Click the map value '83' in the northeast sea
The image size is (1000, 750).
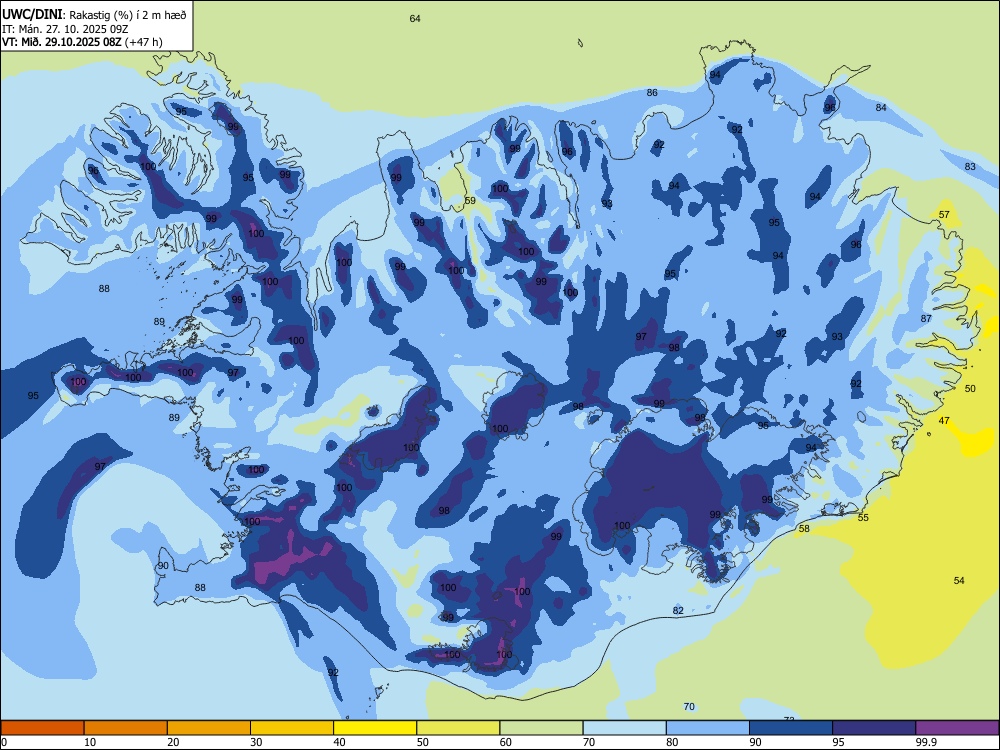[970, 166]
